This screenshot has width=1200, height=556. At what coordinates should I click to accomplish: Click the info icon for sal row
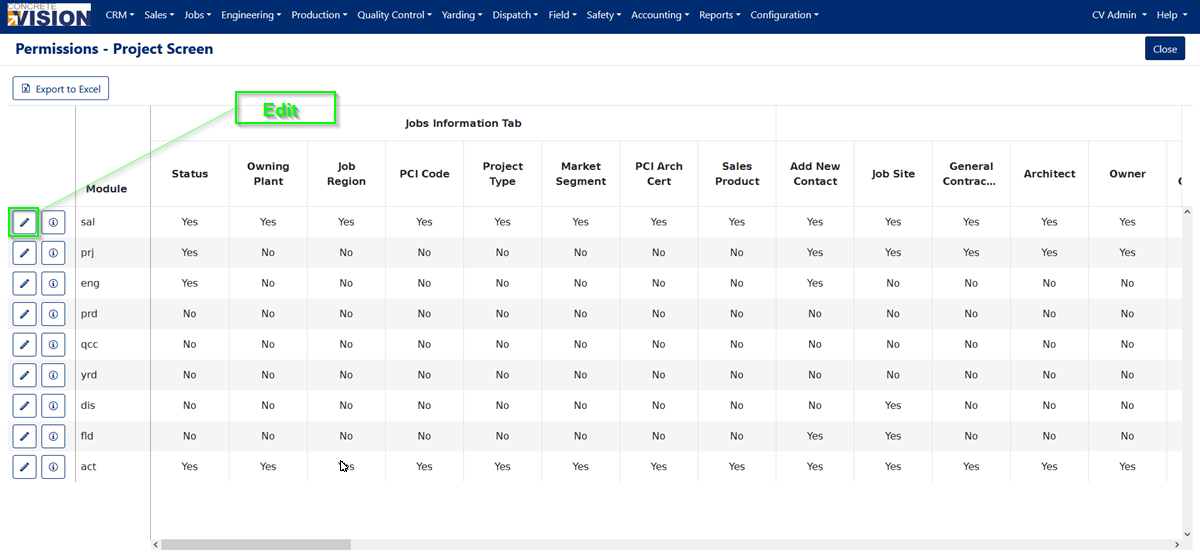tap(53, 222)
